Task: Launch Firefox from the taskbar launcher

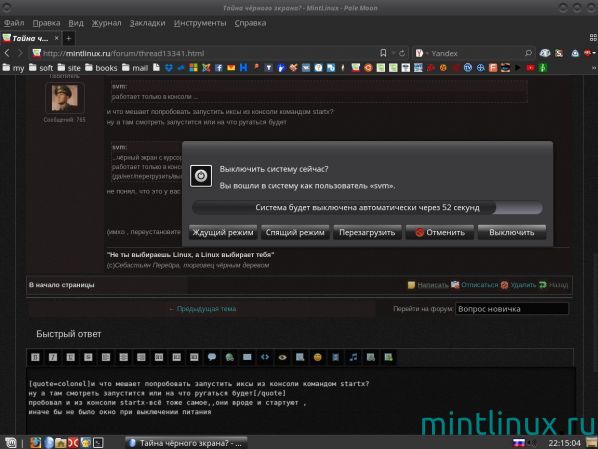Action: pyautogui.click(x=35, y=443)
